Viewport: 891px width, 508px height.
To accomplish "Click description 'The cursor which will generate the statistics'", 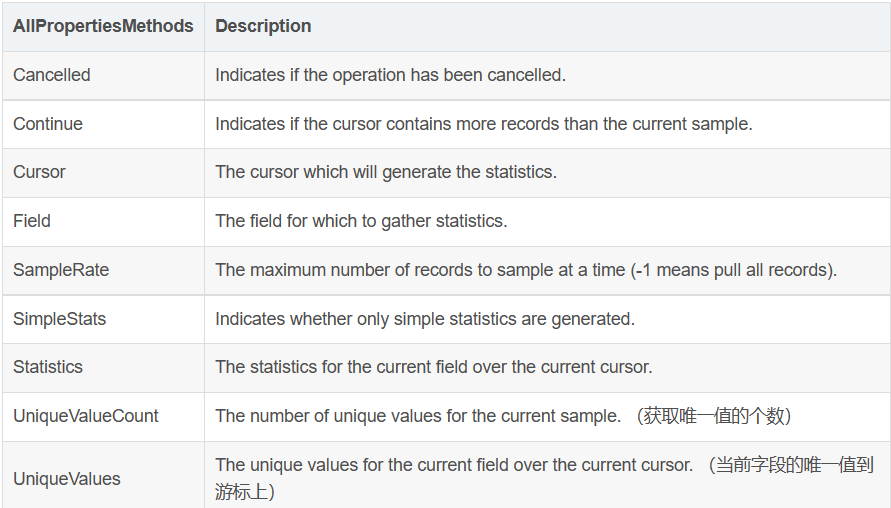I will tap(386, 172).
